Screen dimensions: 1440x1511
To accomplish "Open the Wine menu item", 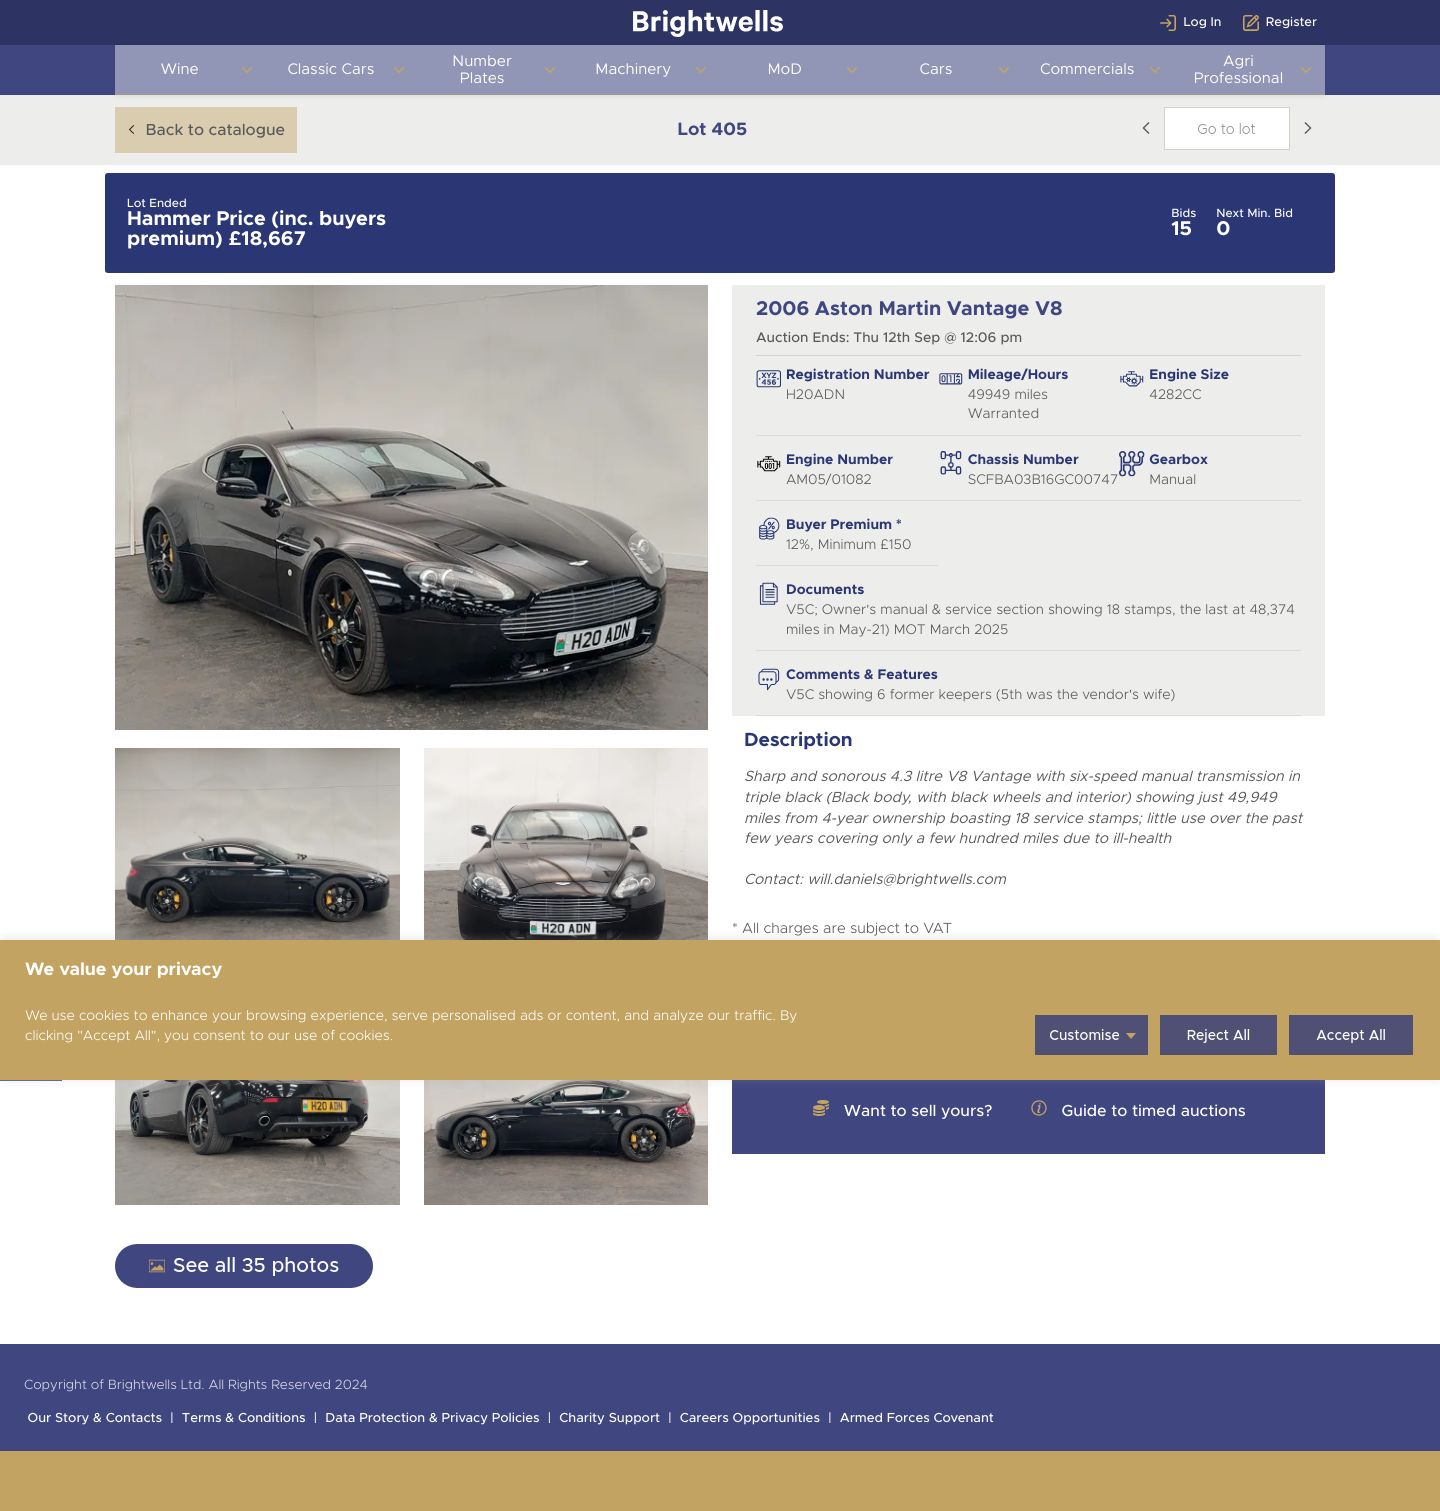I will tap(179, 69).
